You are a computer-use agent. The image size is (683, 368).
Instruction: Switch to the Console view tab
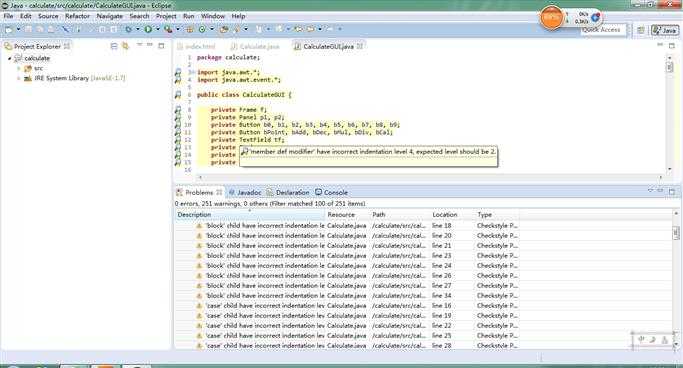331,192
